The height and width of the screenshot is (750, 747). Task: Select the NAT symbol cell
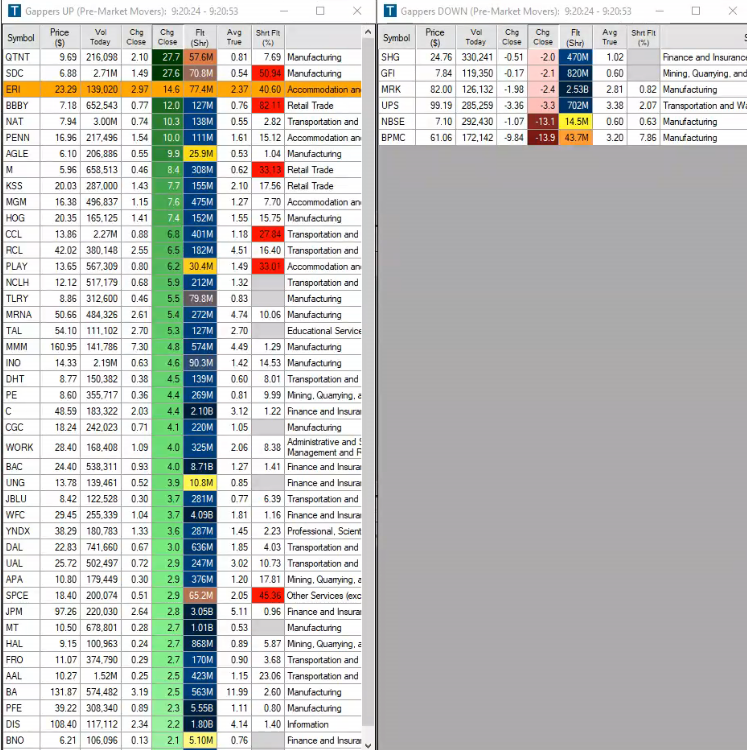pyautogui.click(x=21, y=121)
